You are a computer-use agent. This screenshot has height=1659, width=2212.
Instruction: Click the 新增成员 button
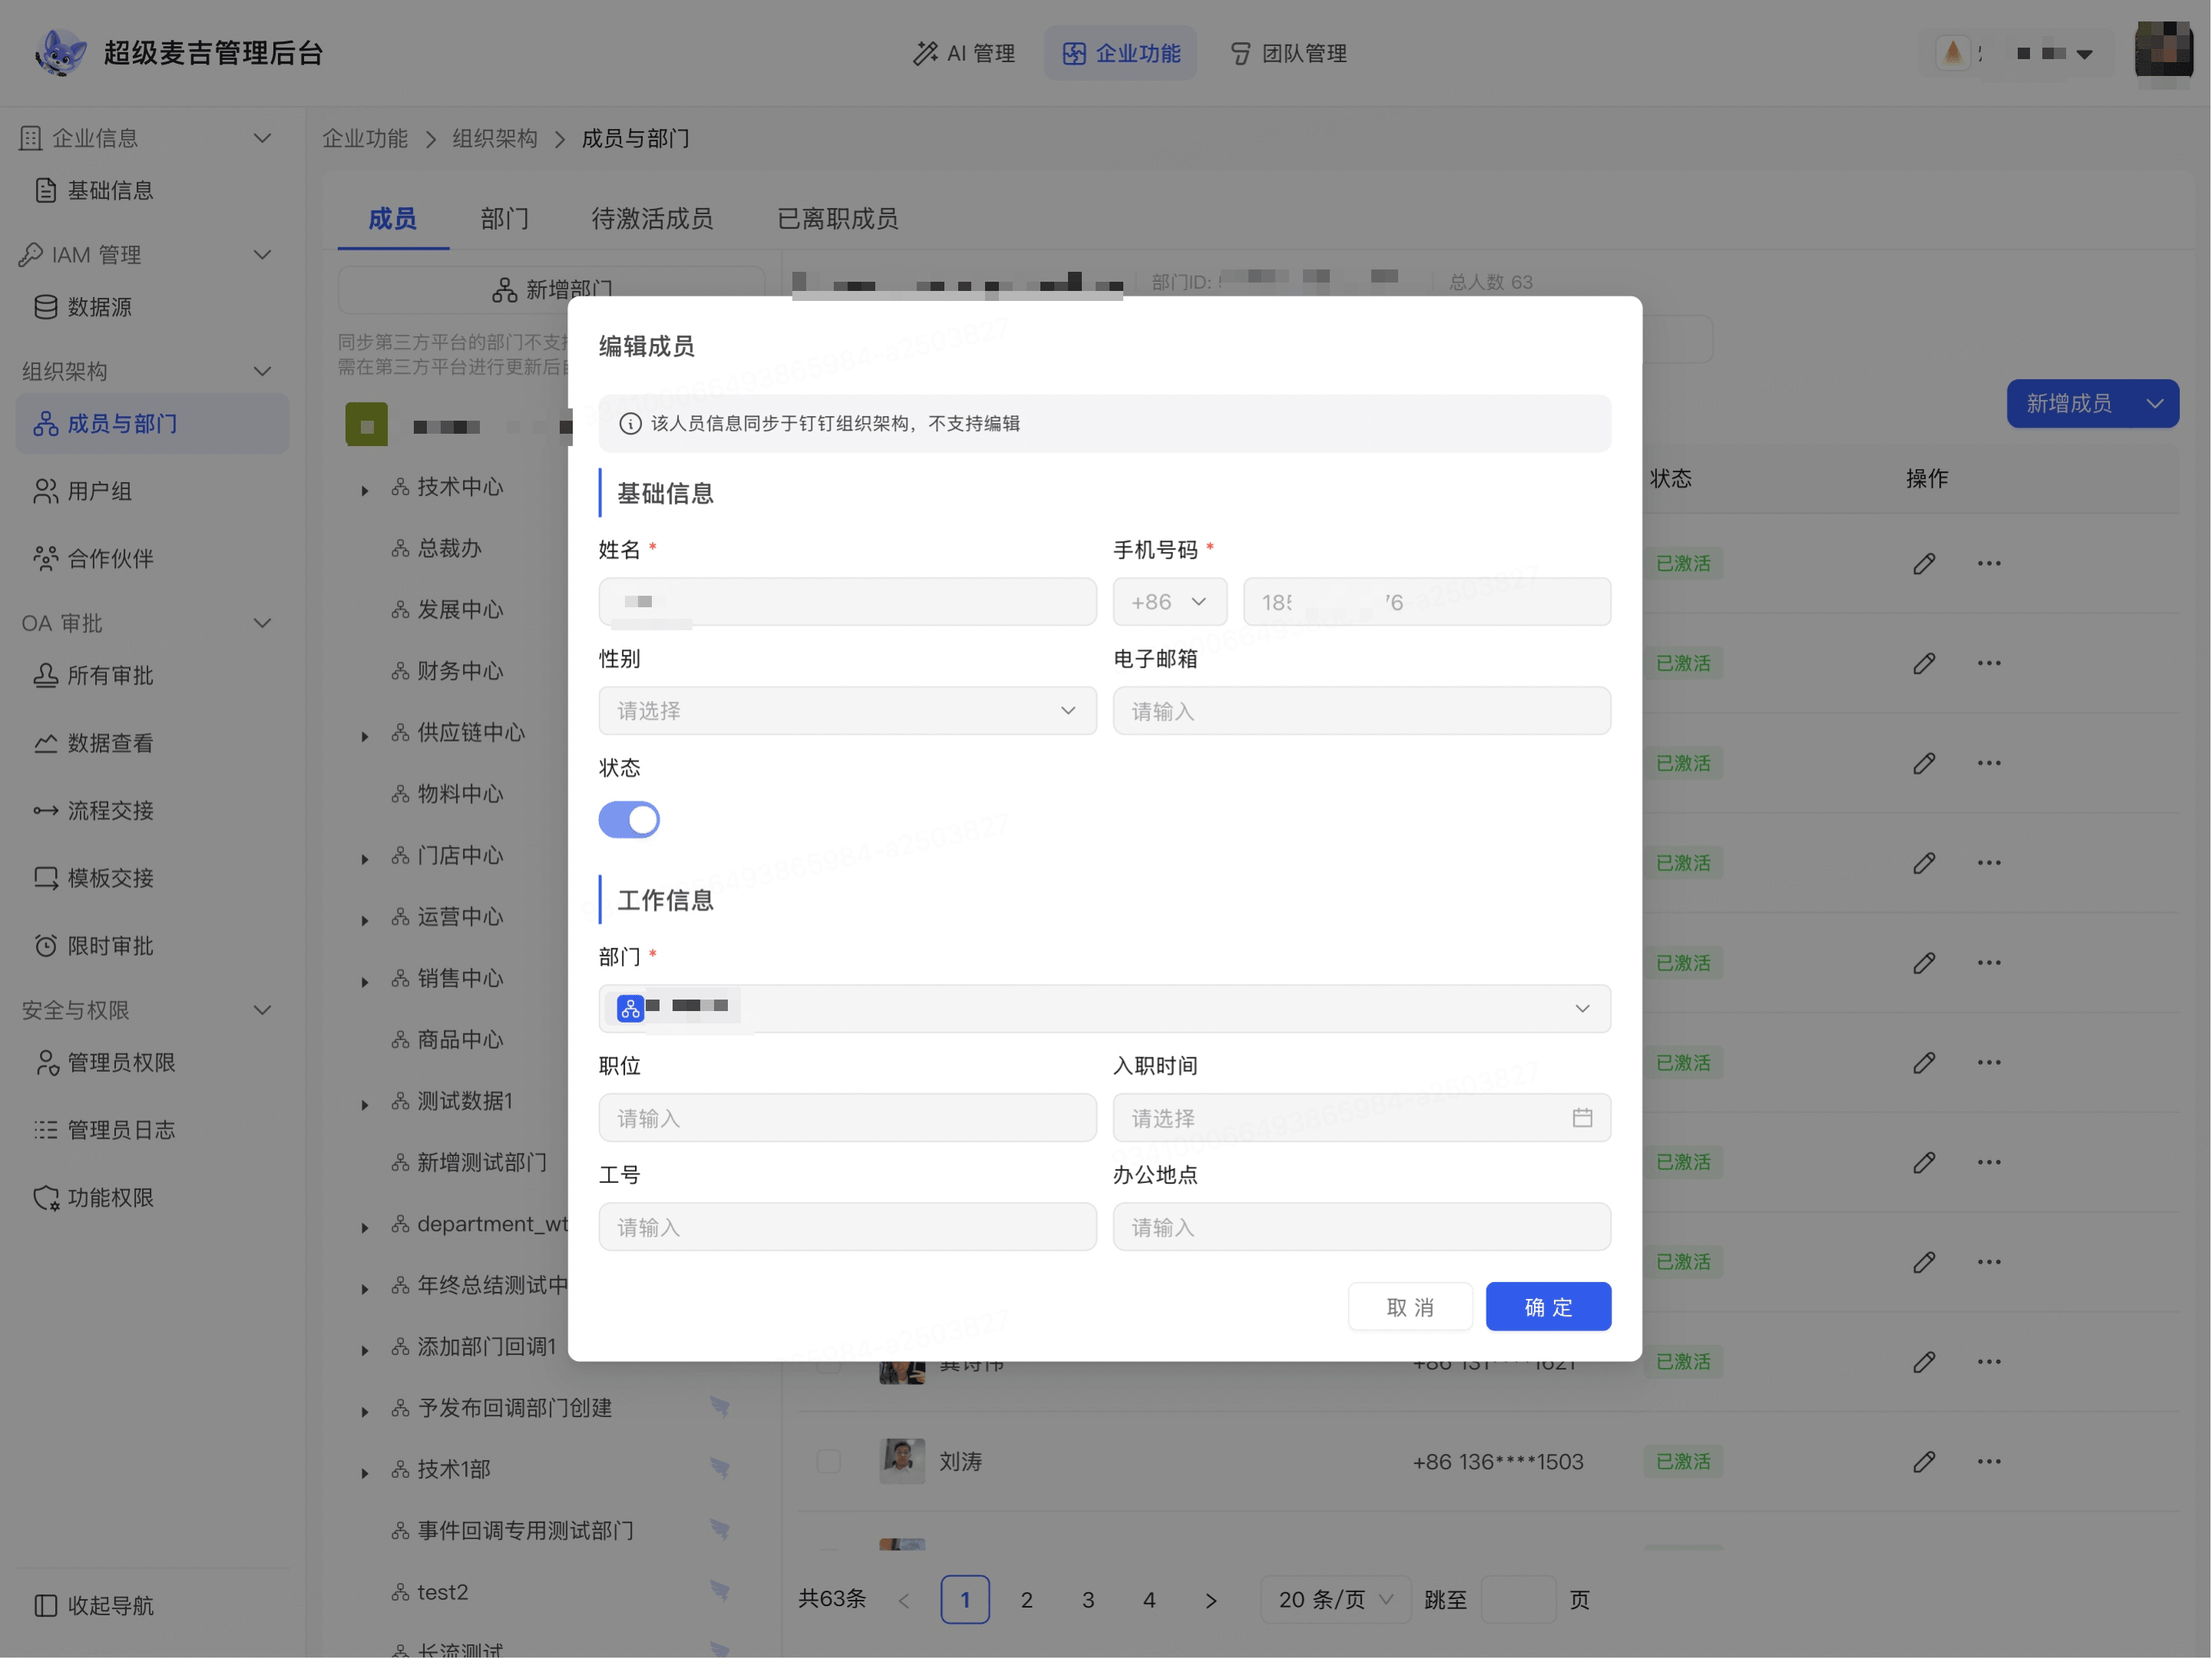pyautogui.click(x=2069, y=404)
